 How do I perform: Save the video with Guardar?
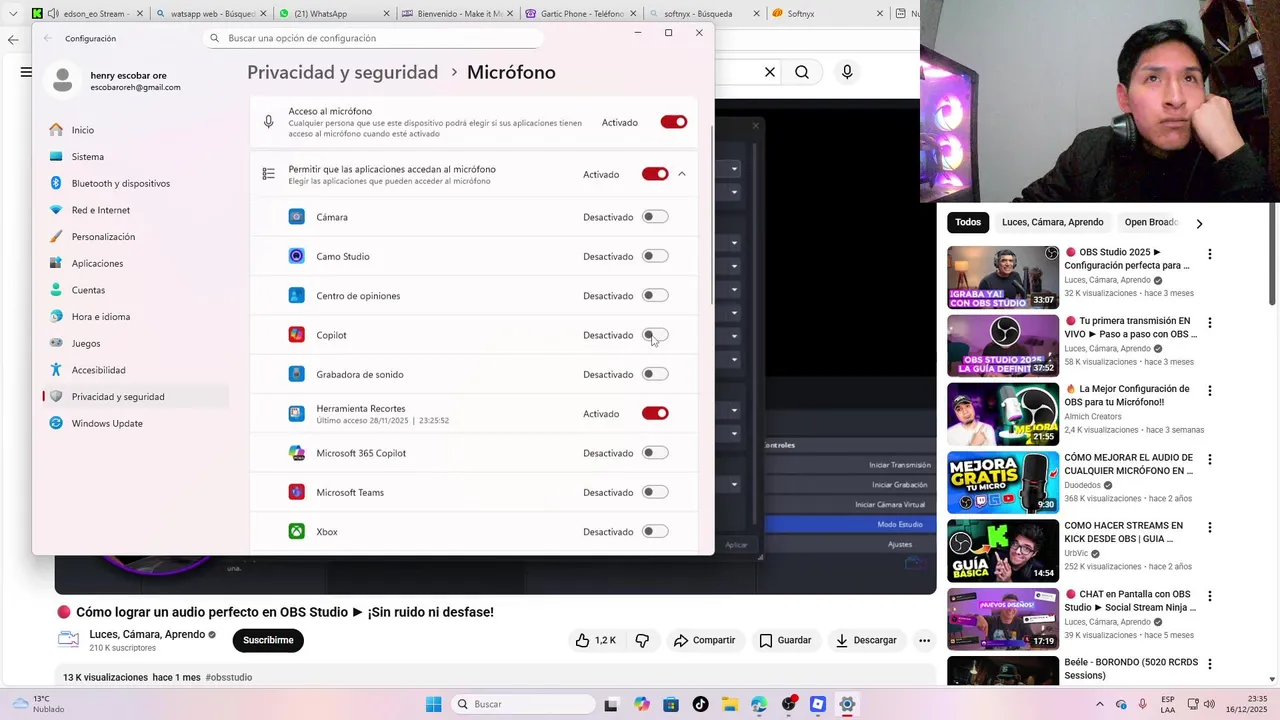point(785,640)
